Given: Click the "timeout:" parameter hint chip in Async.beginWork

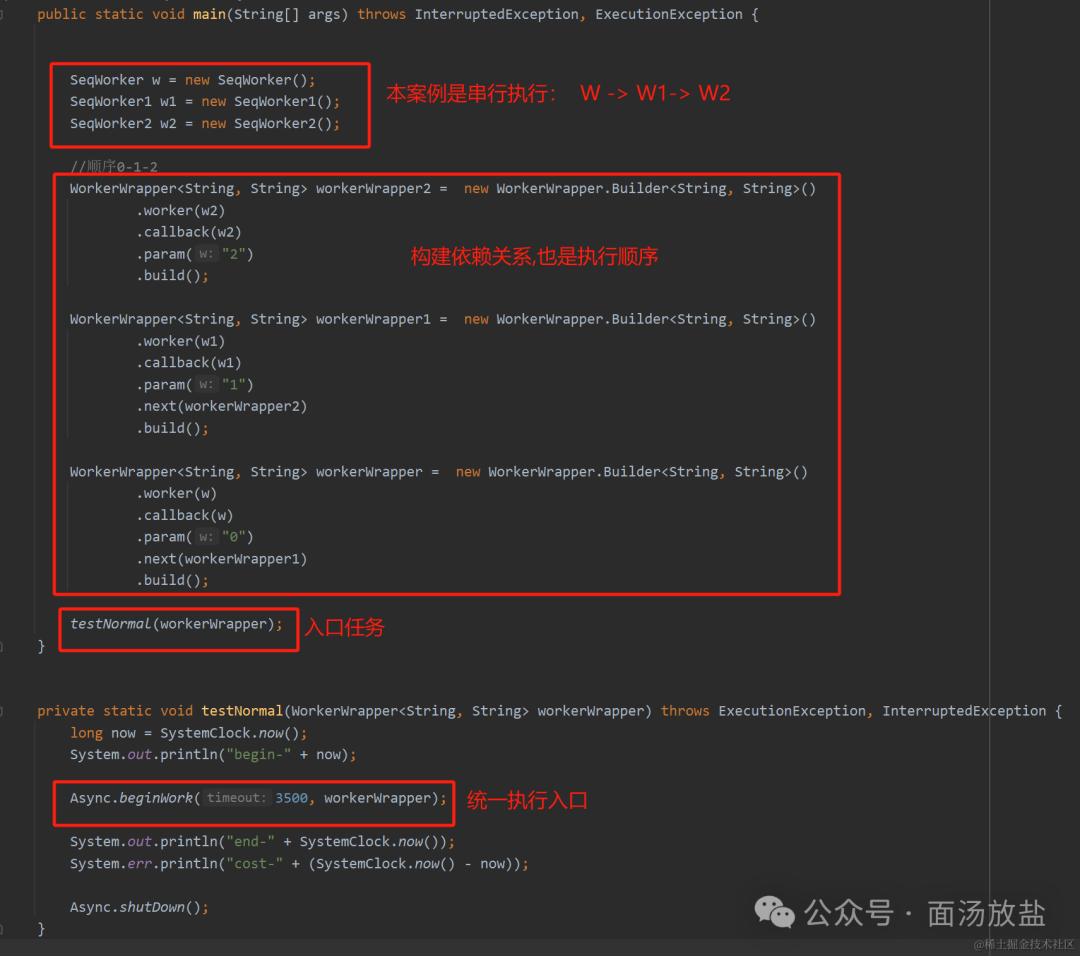Looking at the screenshot, I should (233, 797).
